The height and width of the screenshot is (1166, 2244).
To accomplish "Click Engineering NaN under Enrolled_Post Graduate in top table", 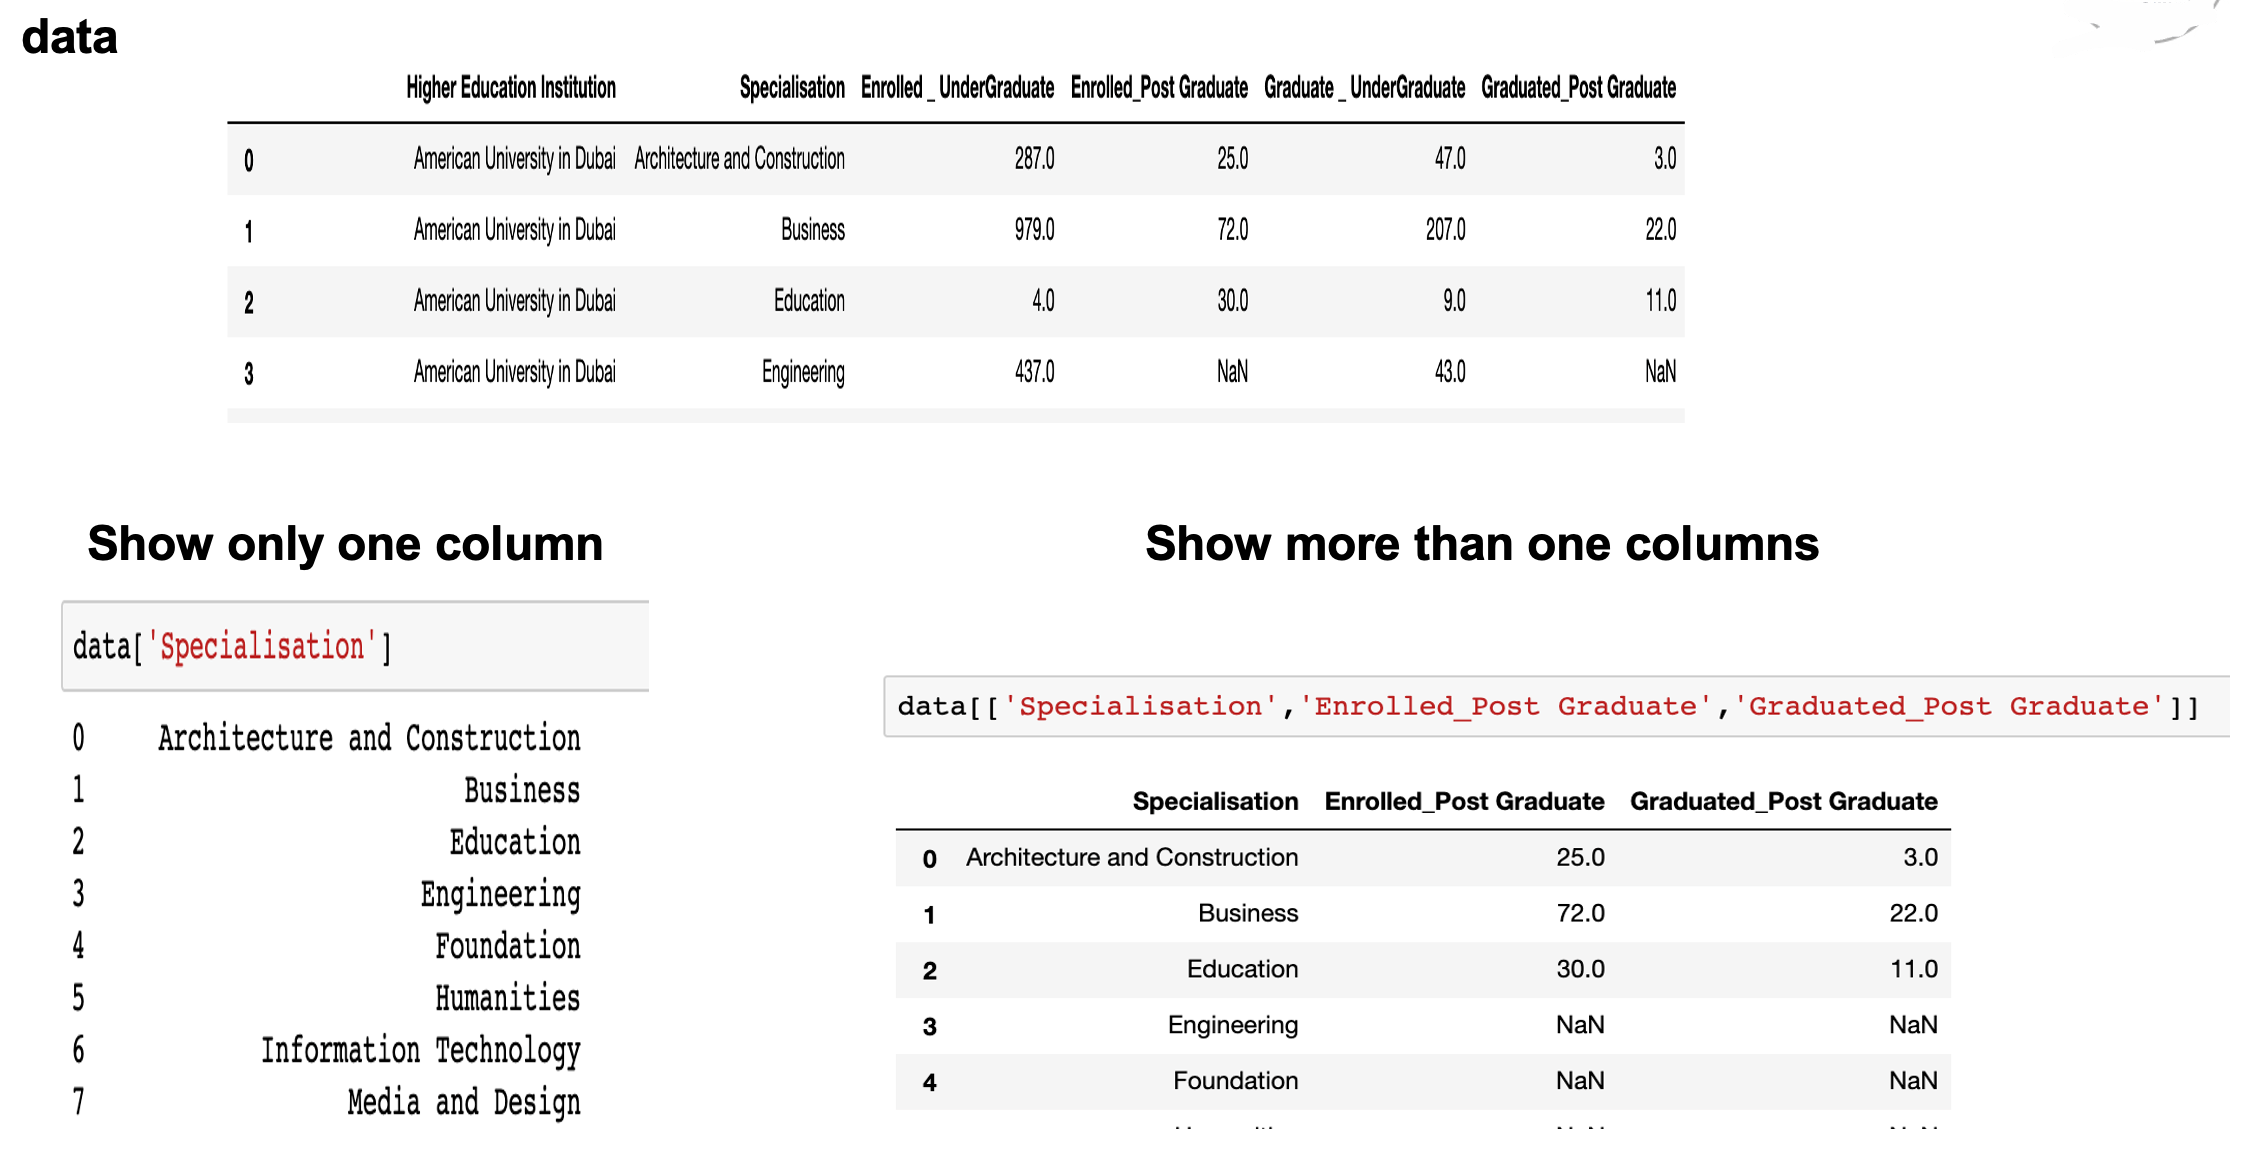I will [1232, 372].
